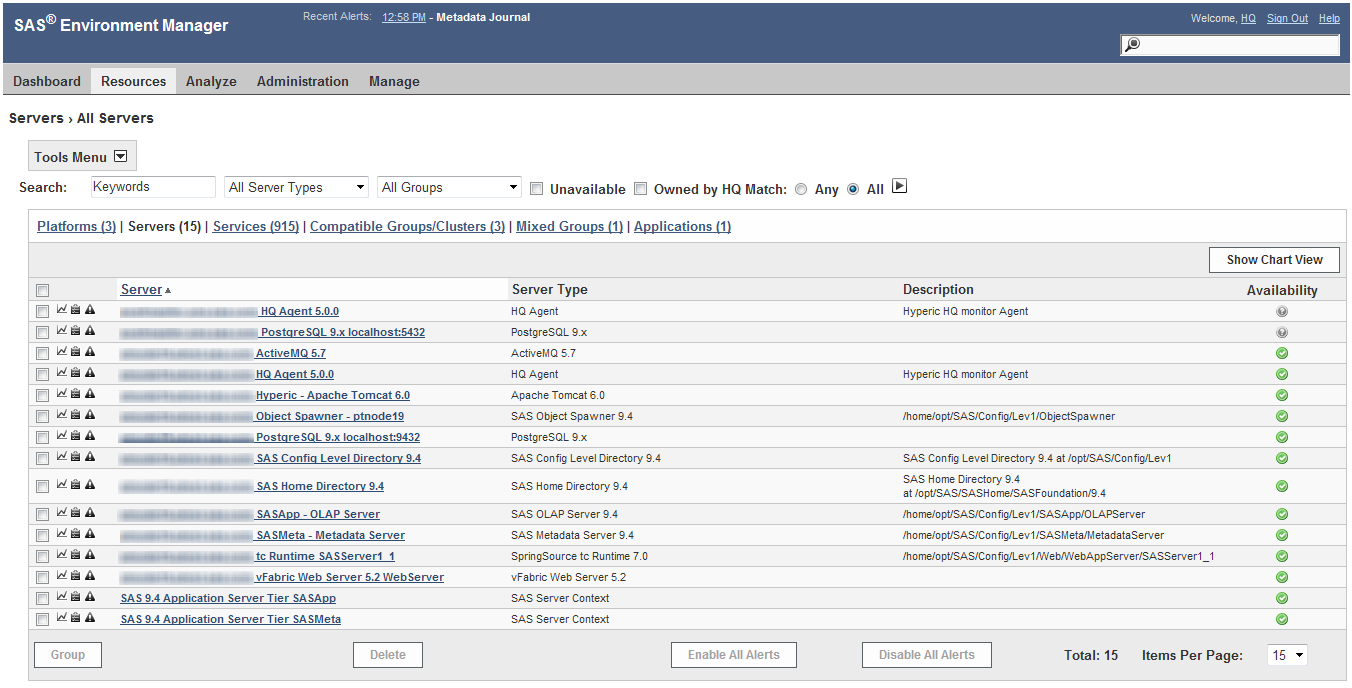Image resolution: width=1352 pixels, height=688 pixels.
Task: Click the magnifier icon in the search box
Action: (1131, 45)
